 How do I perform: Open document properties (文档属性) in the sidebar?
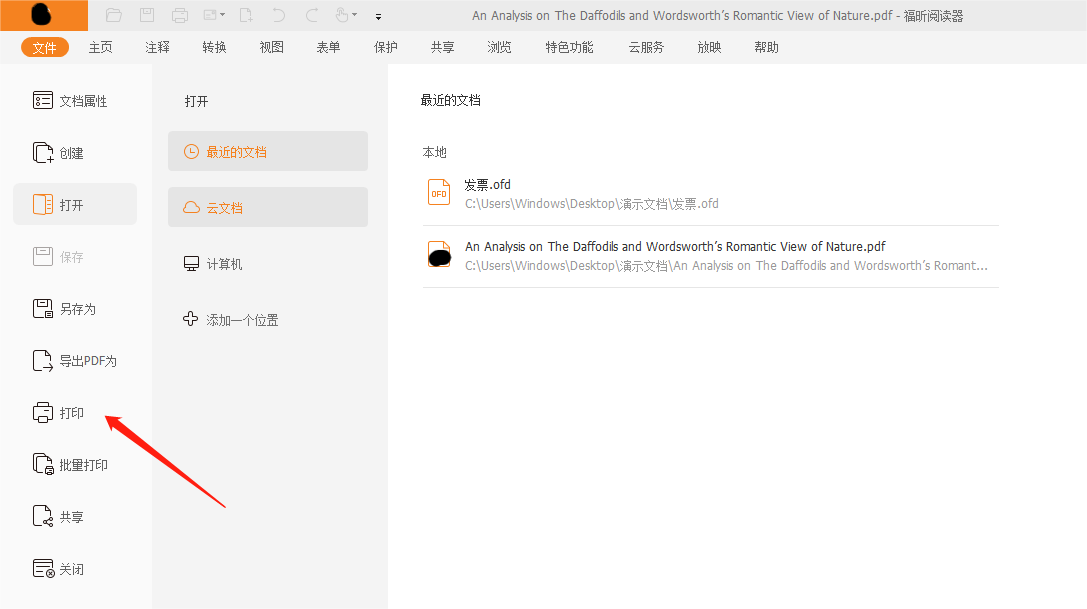click(x=75, y=100)
